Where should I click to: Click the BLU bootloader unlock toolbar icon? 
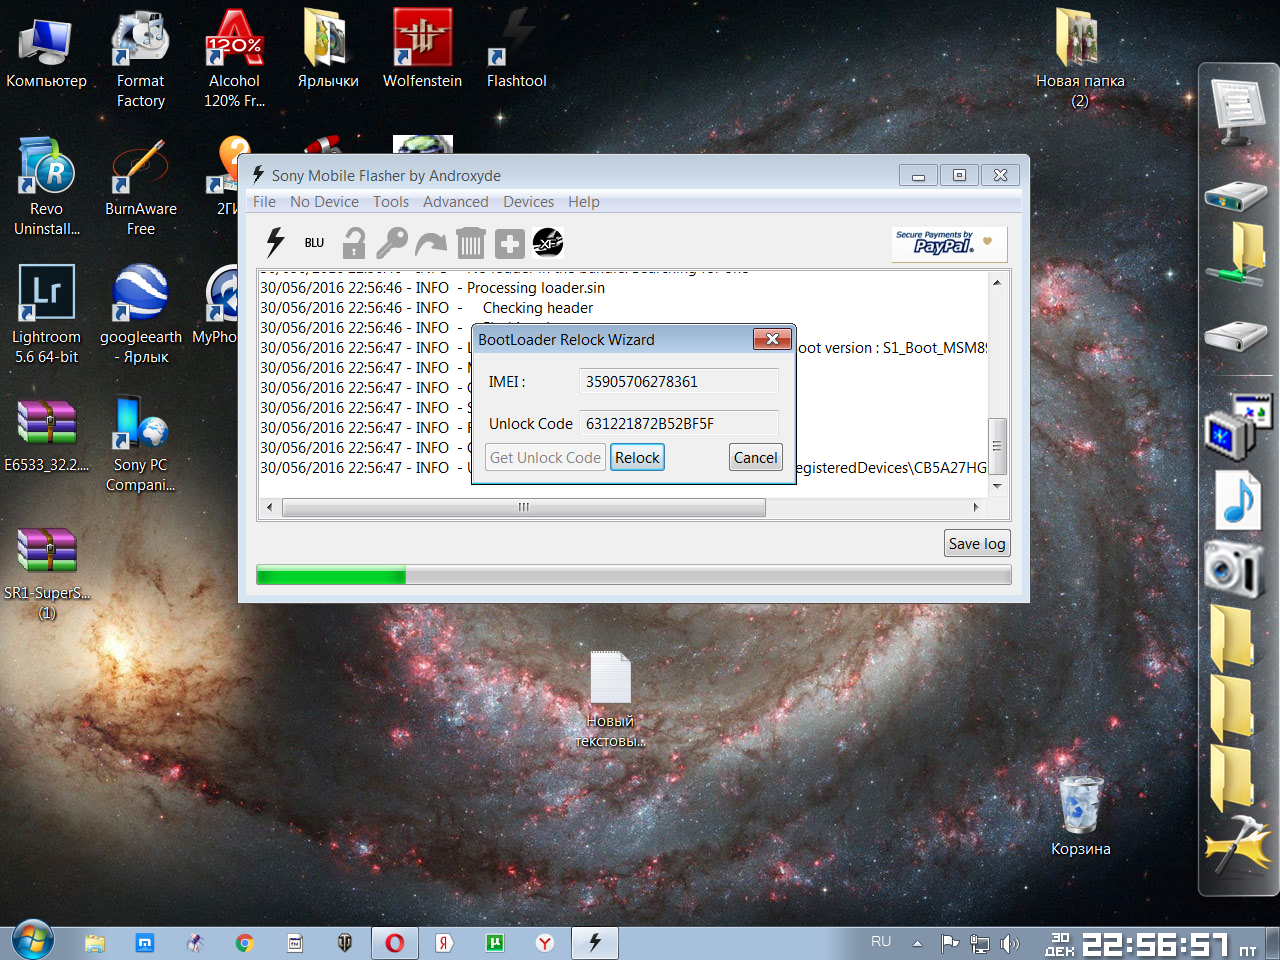314,243
